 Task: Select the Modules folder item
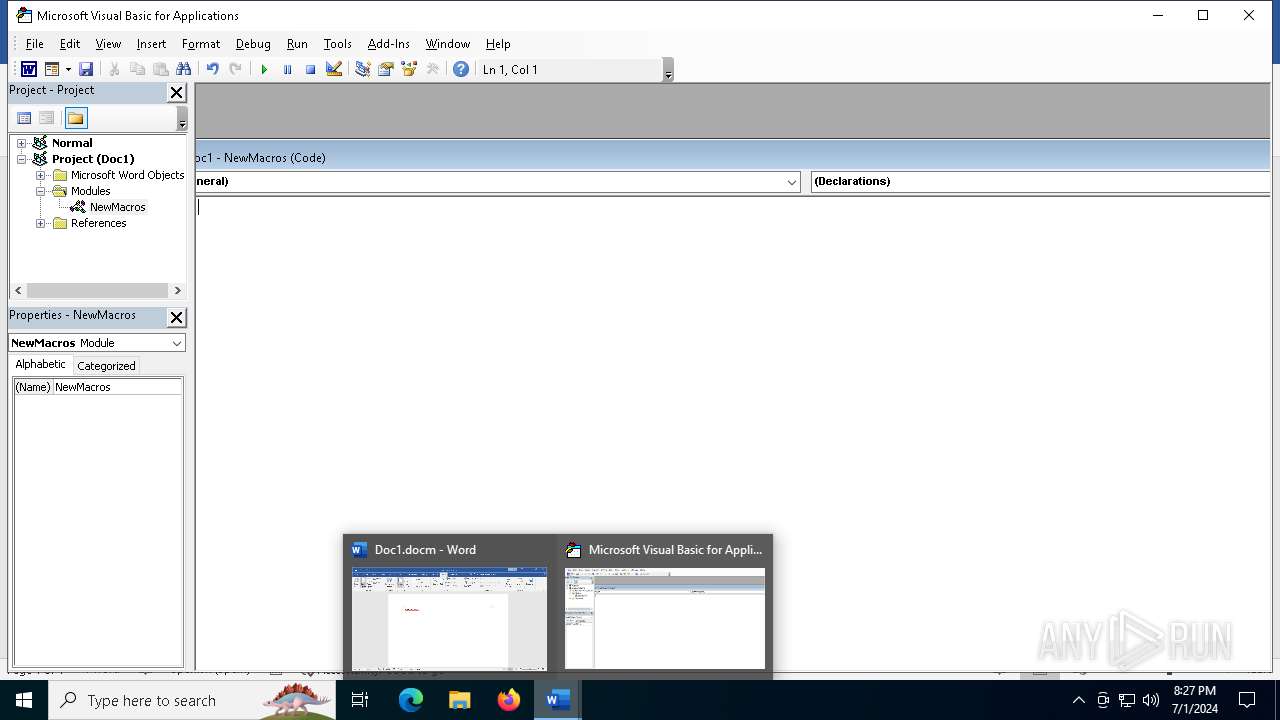pos(90,191)
